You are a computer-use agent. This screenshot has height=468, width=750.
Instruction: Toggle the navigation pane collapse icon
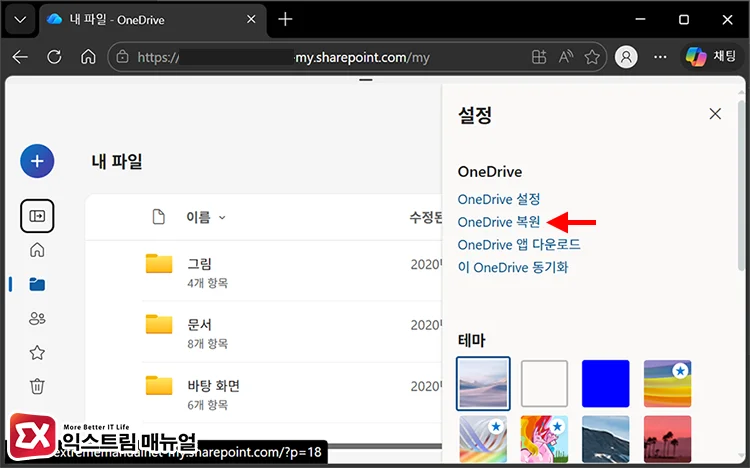37,216
